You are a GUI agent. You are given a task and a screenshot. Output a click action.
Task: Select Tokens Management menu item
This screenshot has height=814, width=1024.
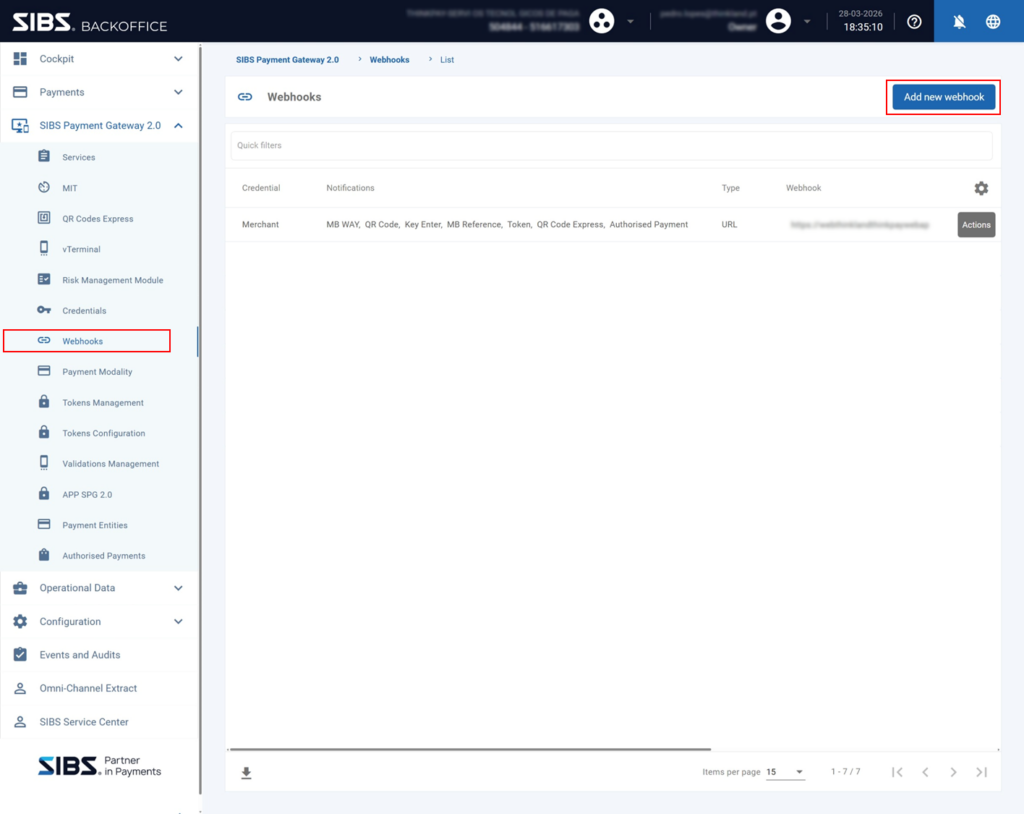(102, 403)
